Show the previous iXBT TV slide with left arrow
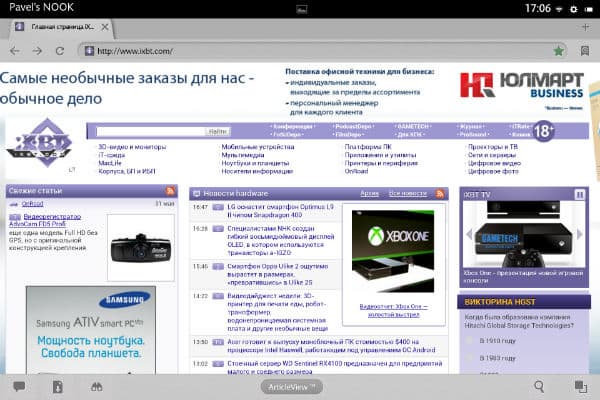This screenshot has width=600, height=400. 469,234
